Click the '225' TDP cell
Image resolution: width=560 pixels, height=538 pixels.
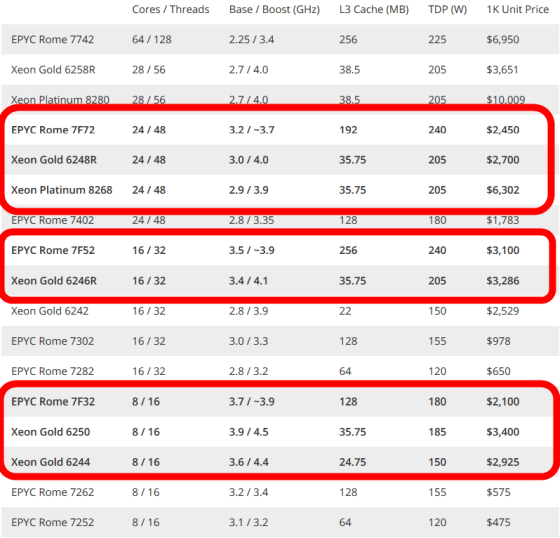pyautogui.click(x=437, y=39)
